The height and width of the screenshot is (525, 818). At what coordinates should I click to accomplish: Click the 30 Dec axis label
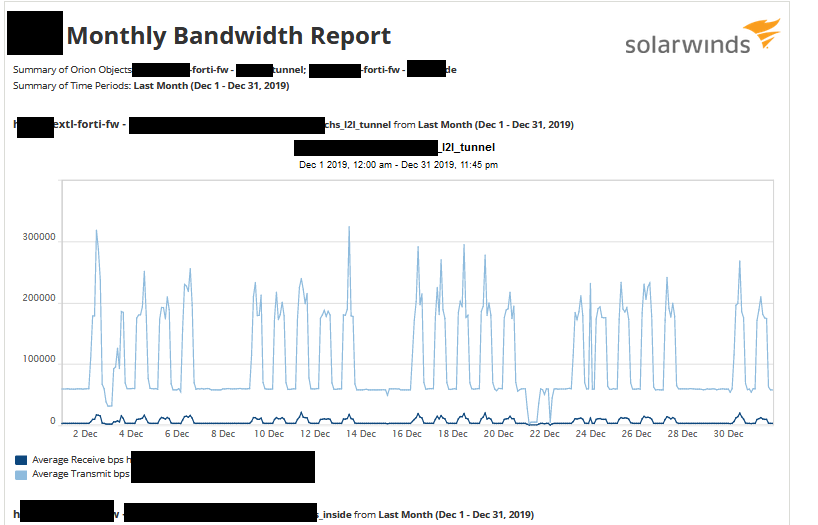click(728, 434)
